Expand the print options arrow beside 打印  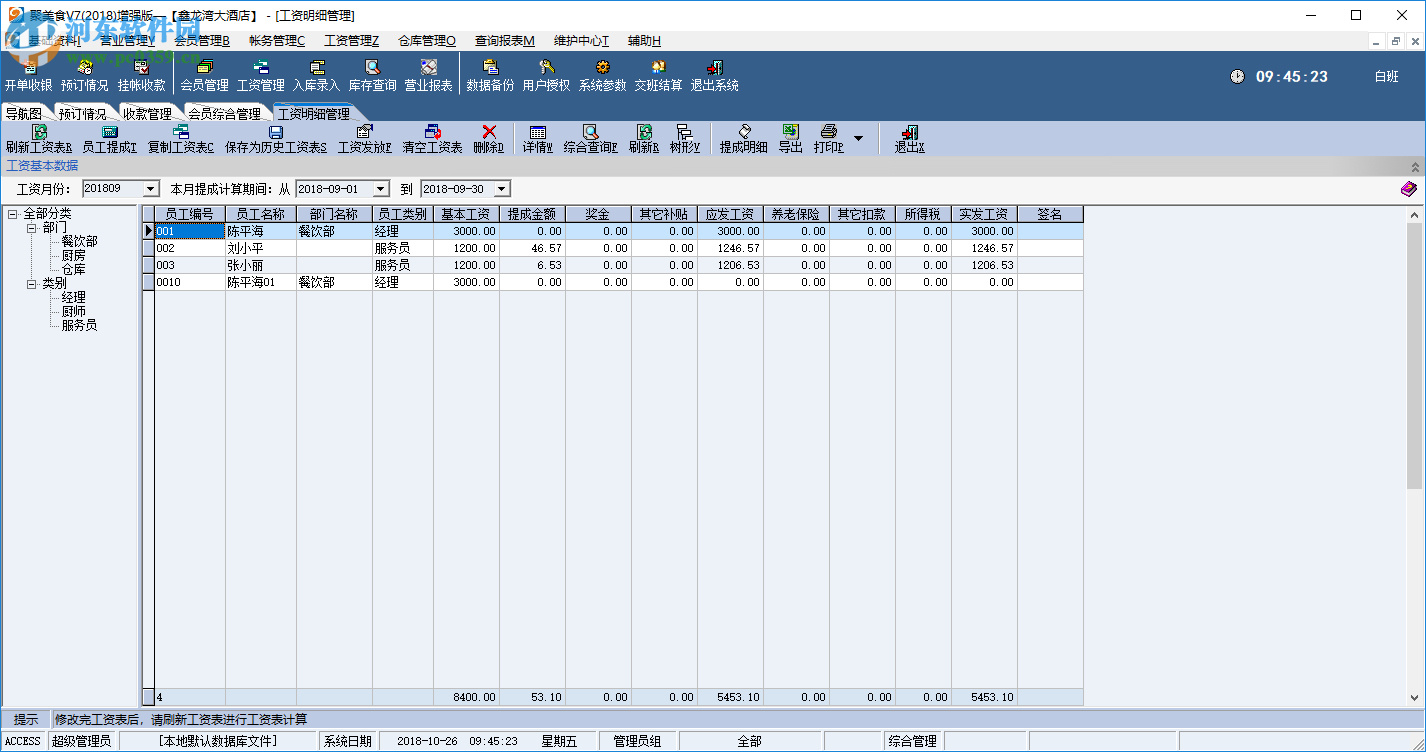858,137
